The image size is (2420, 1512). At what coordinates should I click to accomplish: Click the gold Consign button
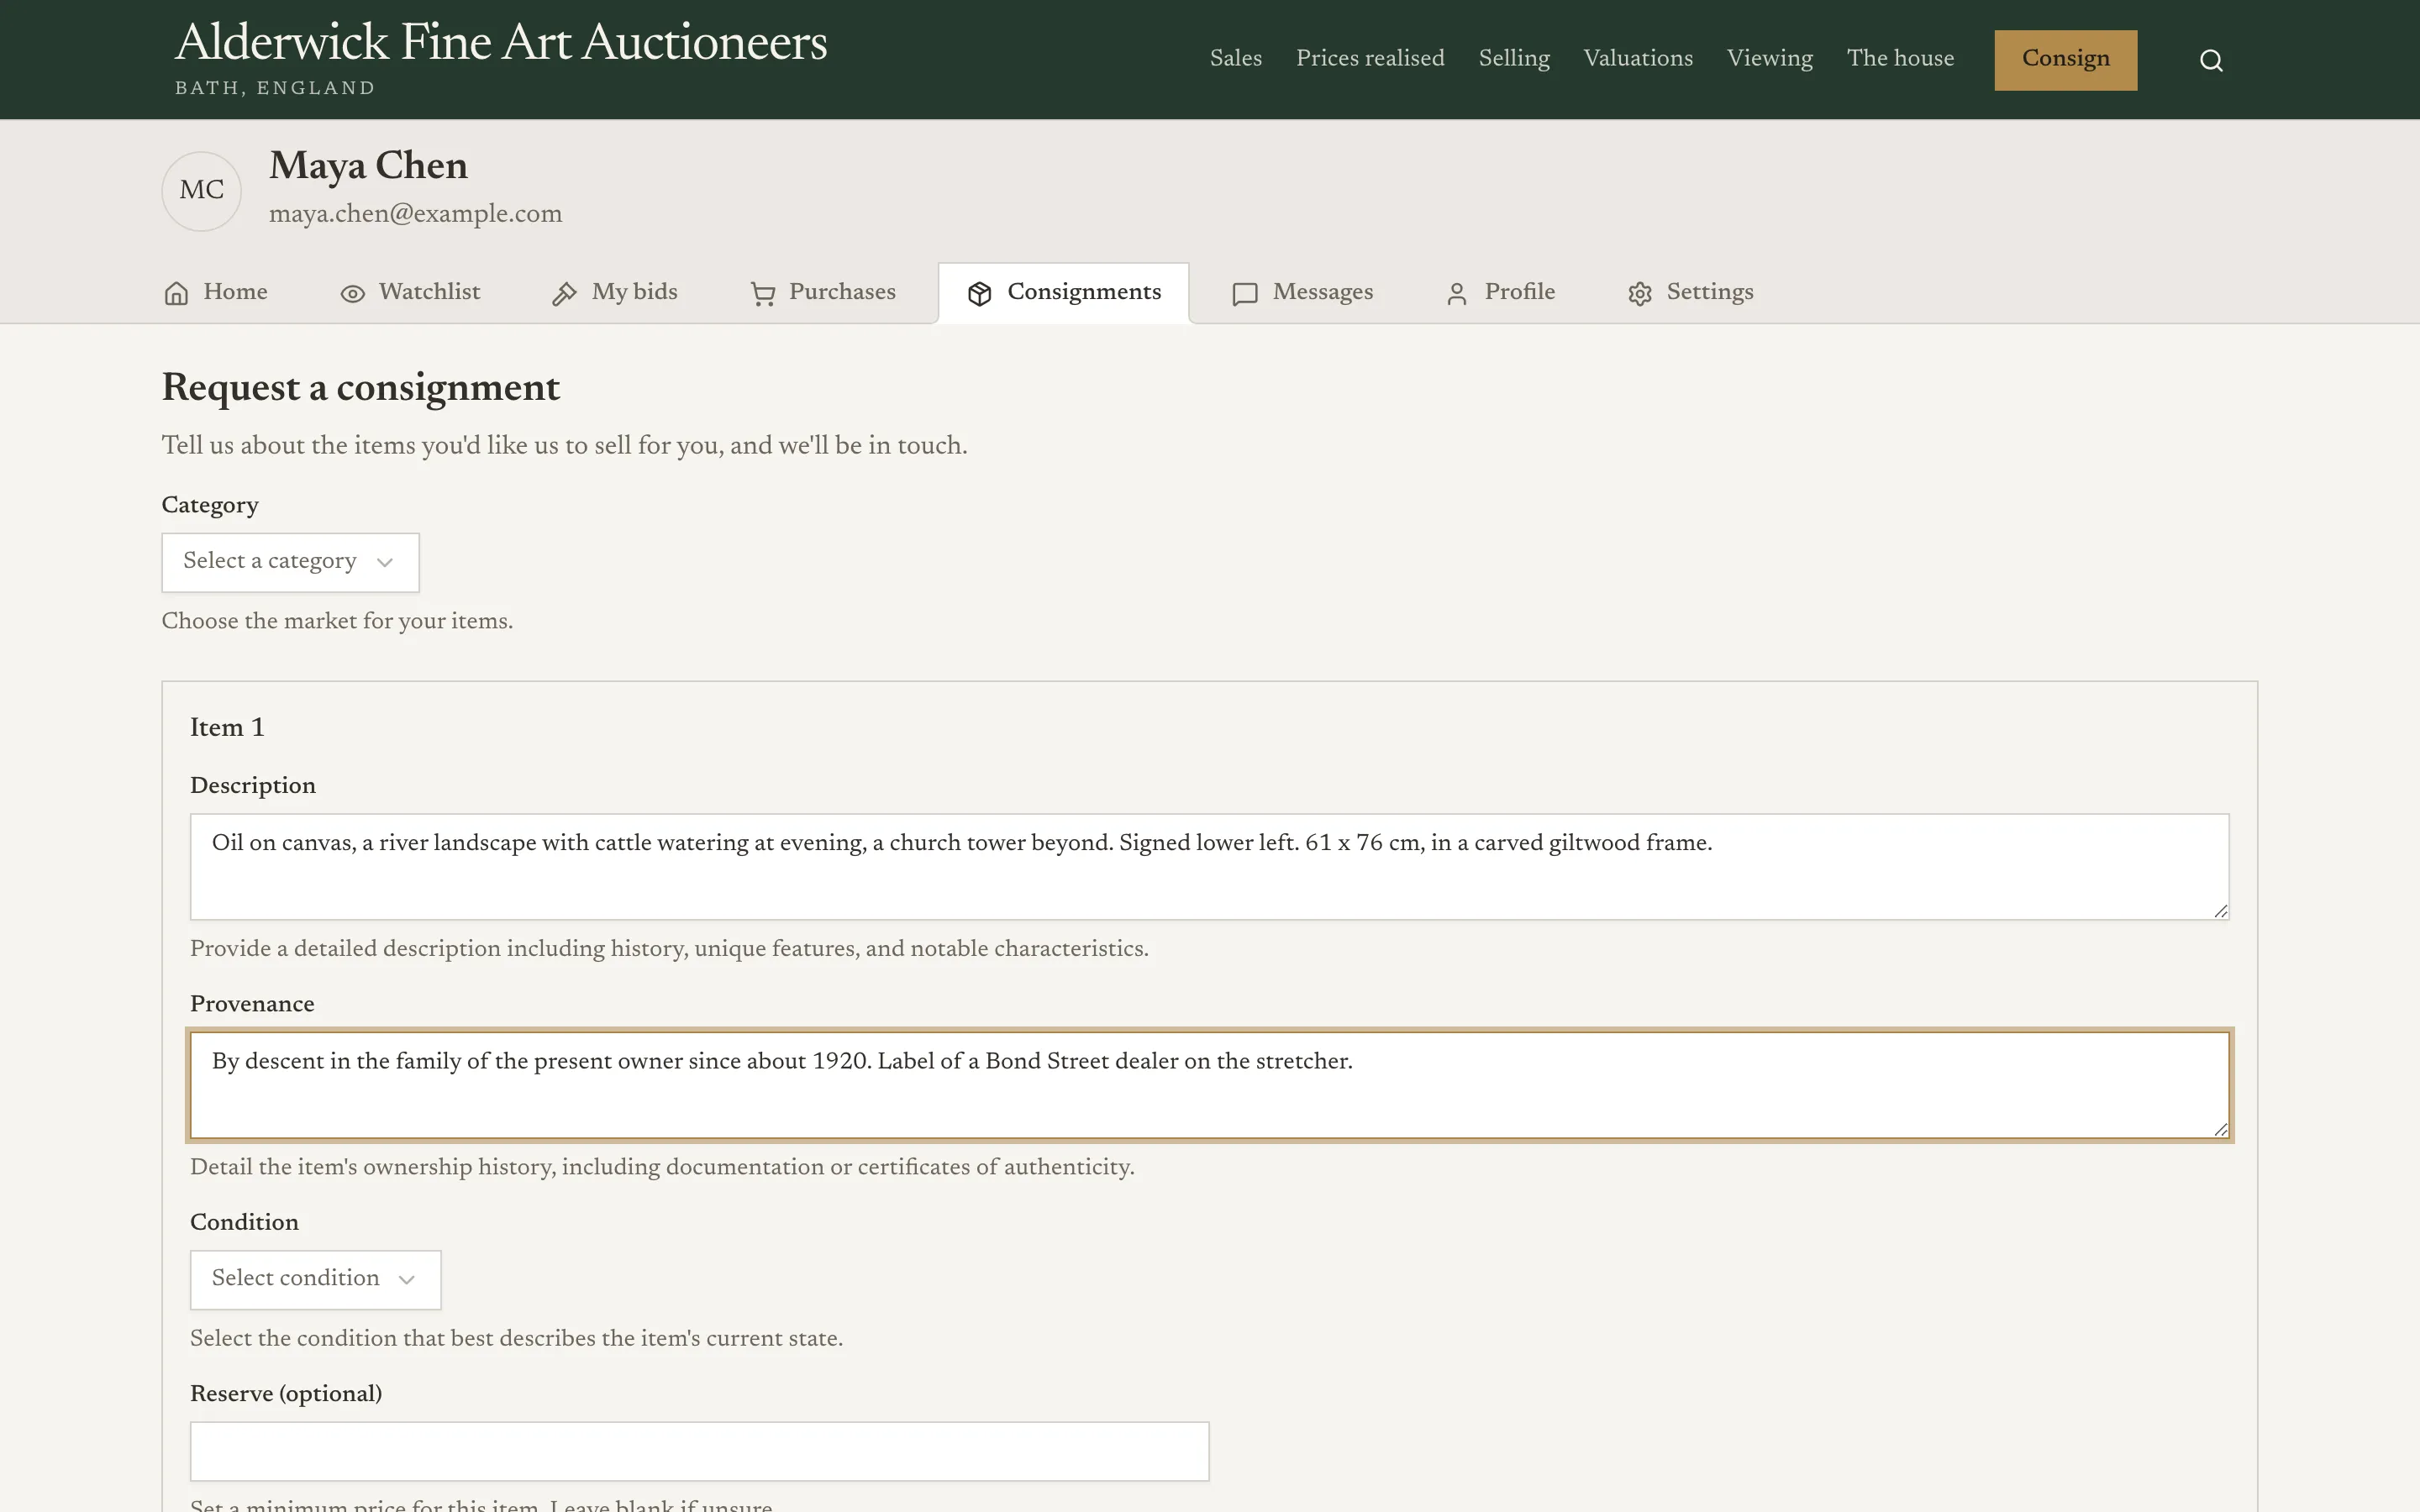click(x=2065, y=60)
